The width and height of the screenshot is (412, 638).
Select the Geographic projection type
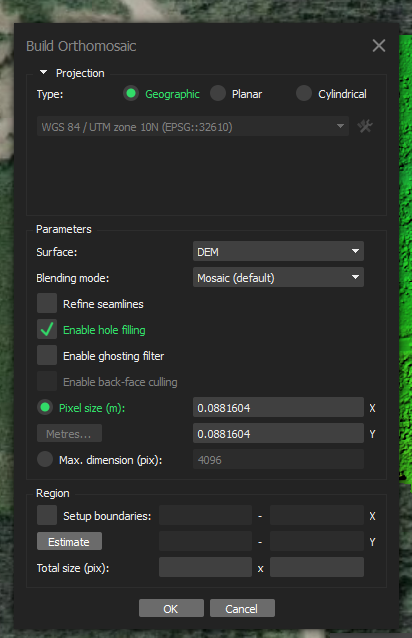[x=131, y=94]
